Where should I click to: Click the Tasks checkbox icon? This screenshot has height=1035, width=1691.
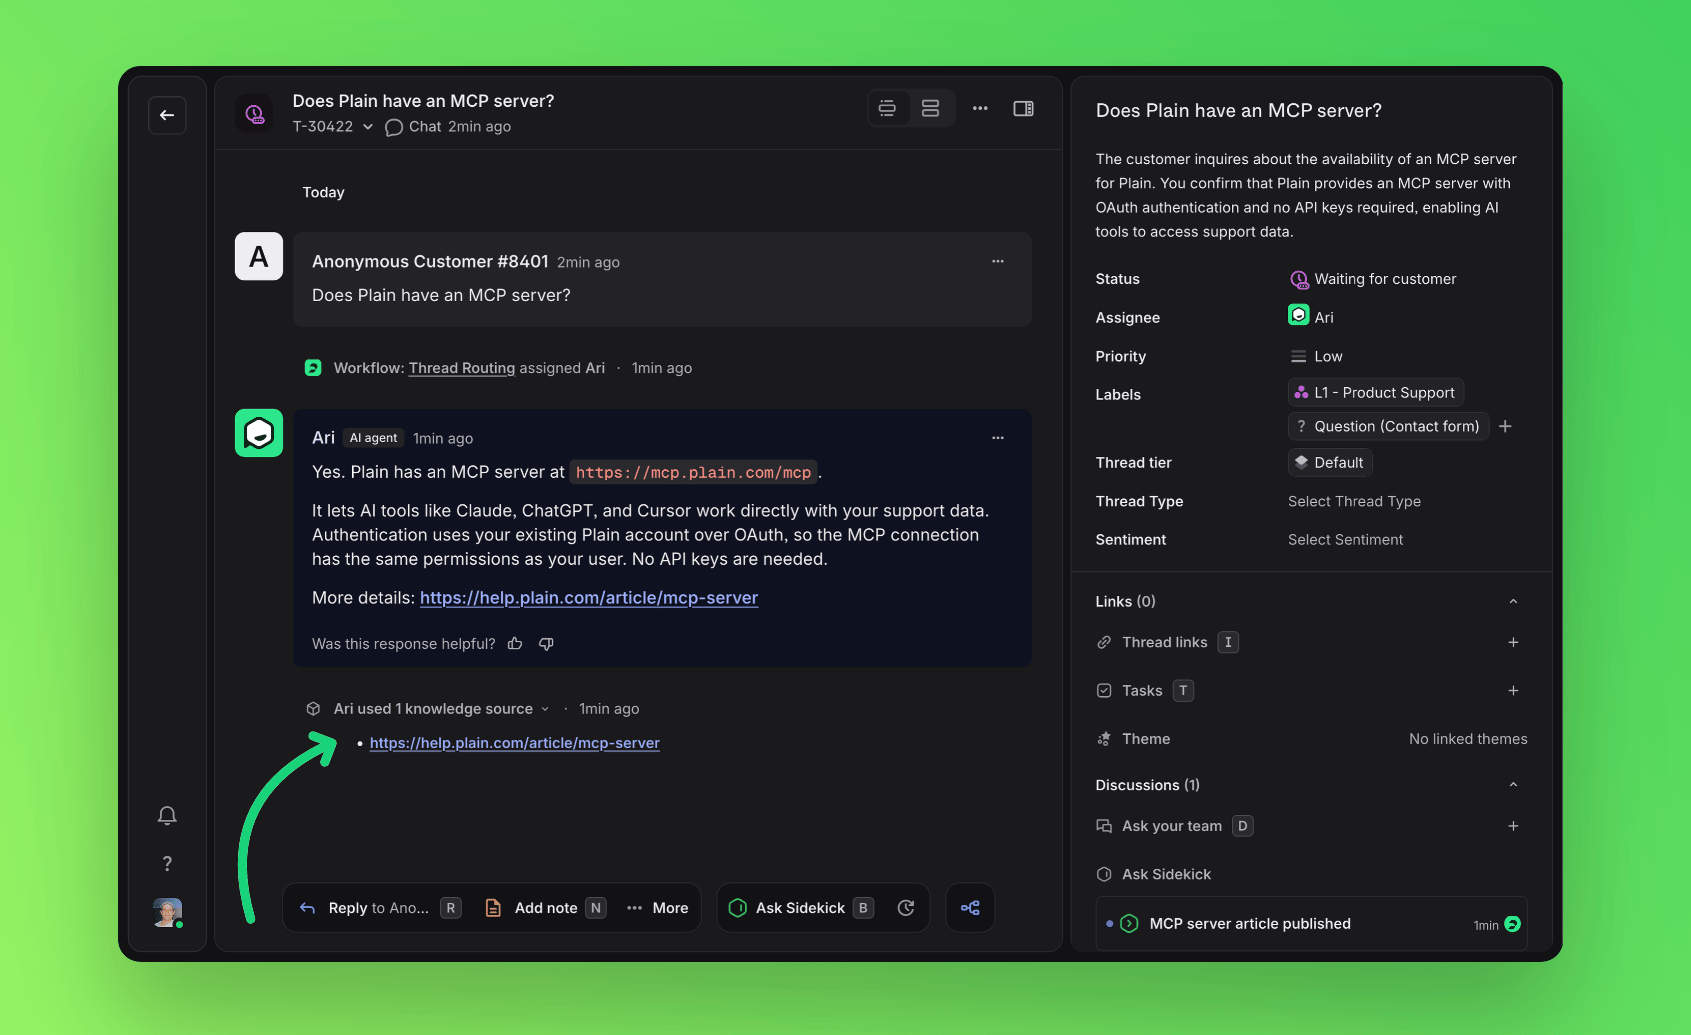(x=1104, y=691)
